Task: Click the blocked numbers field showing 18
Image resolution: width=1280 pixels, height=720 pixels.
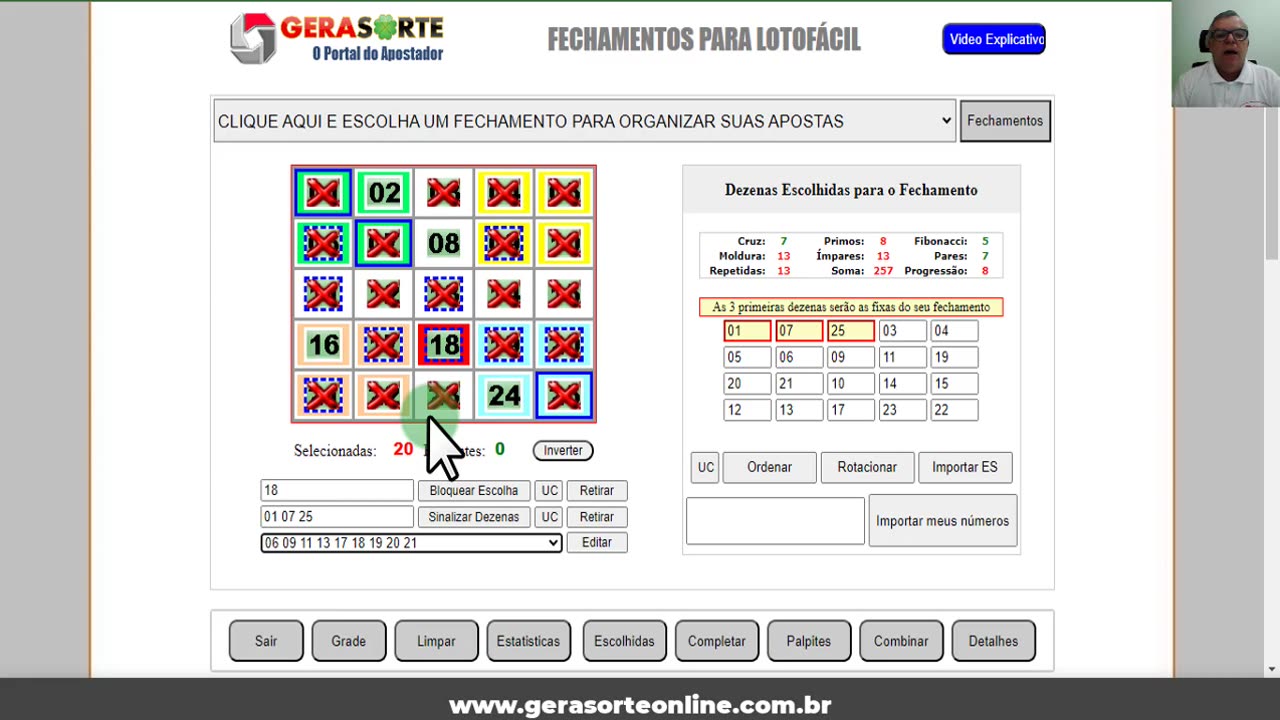Action: point(337,490)
